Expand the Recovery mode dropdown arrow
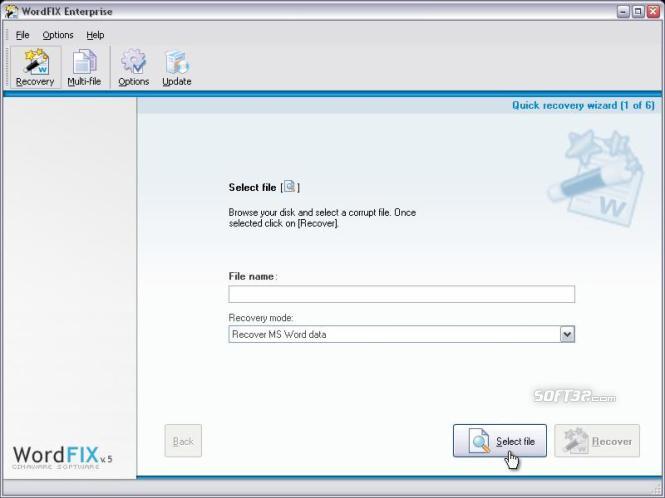The height and width of the screenshot is (498, 665). (567, 334)
